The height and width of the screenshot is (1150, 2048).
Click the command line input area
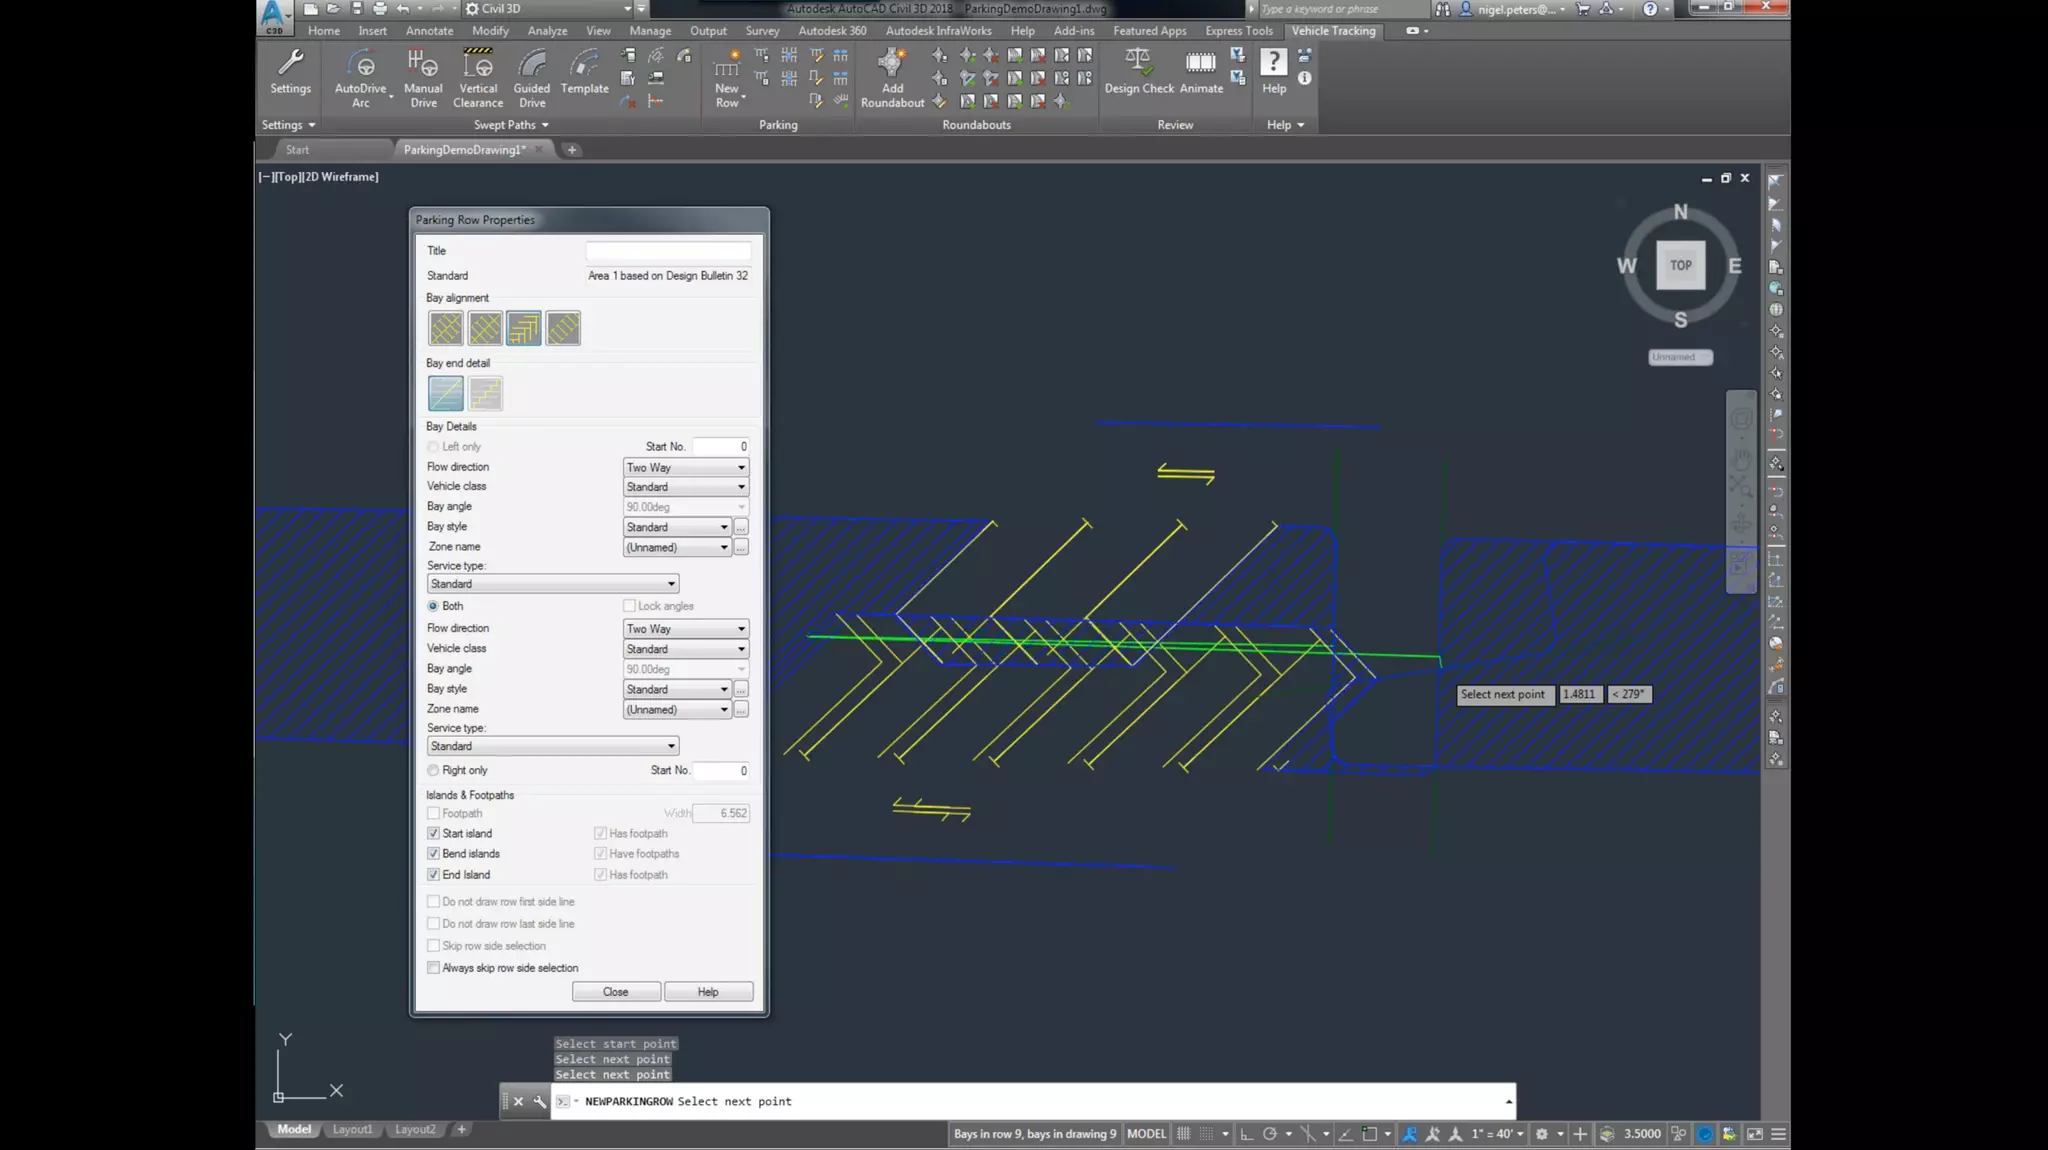(1035, 1101)
